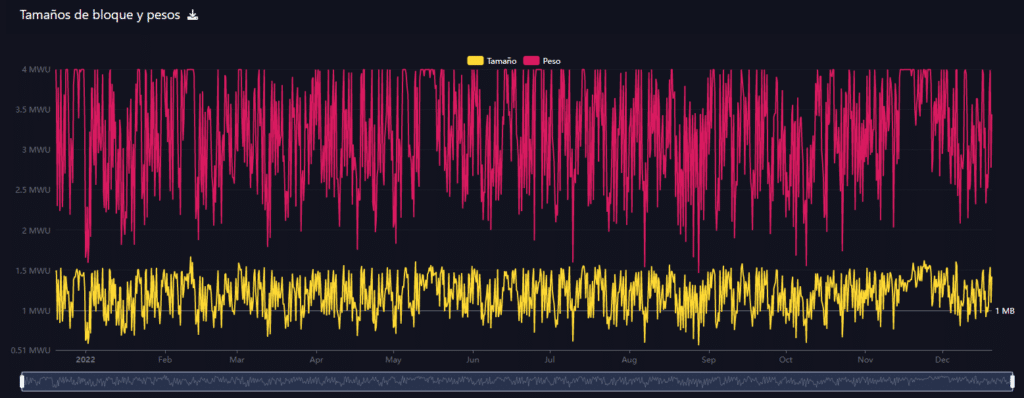
Task: Click the Tamaños de bloque y pesos title
Action: tap(100, 15)
